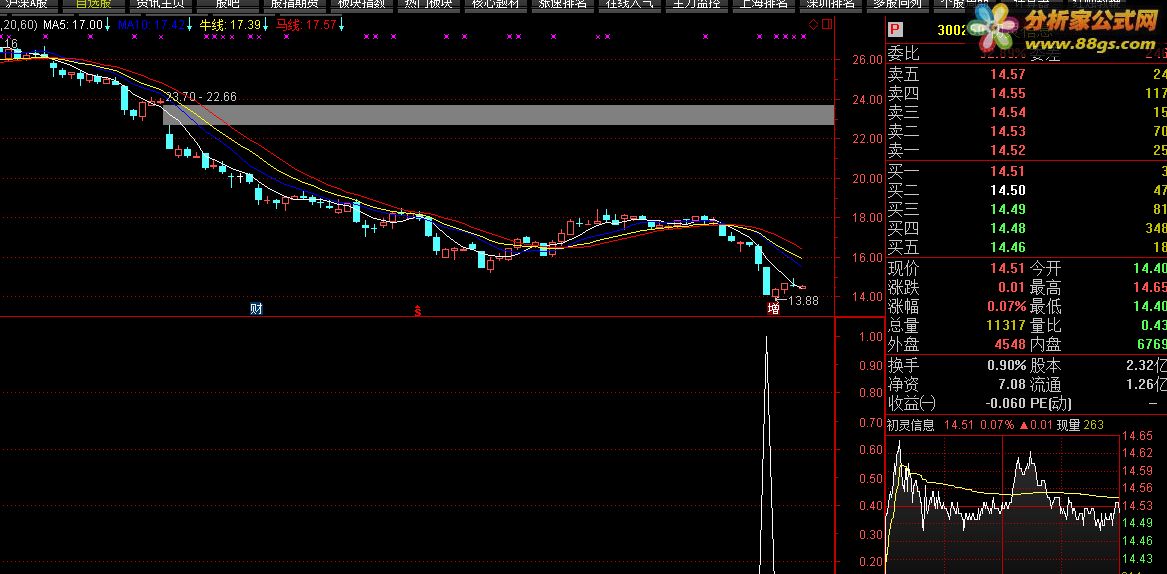Click the 23.70 - 22.66 gap label
The height and width of the screenshot is (574, 1167).
pyautogui.click(x=201, y=97)
